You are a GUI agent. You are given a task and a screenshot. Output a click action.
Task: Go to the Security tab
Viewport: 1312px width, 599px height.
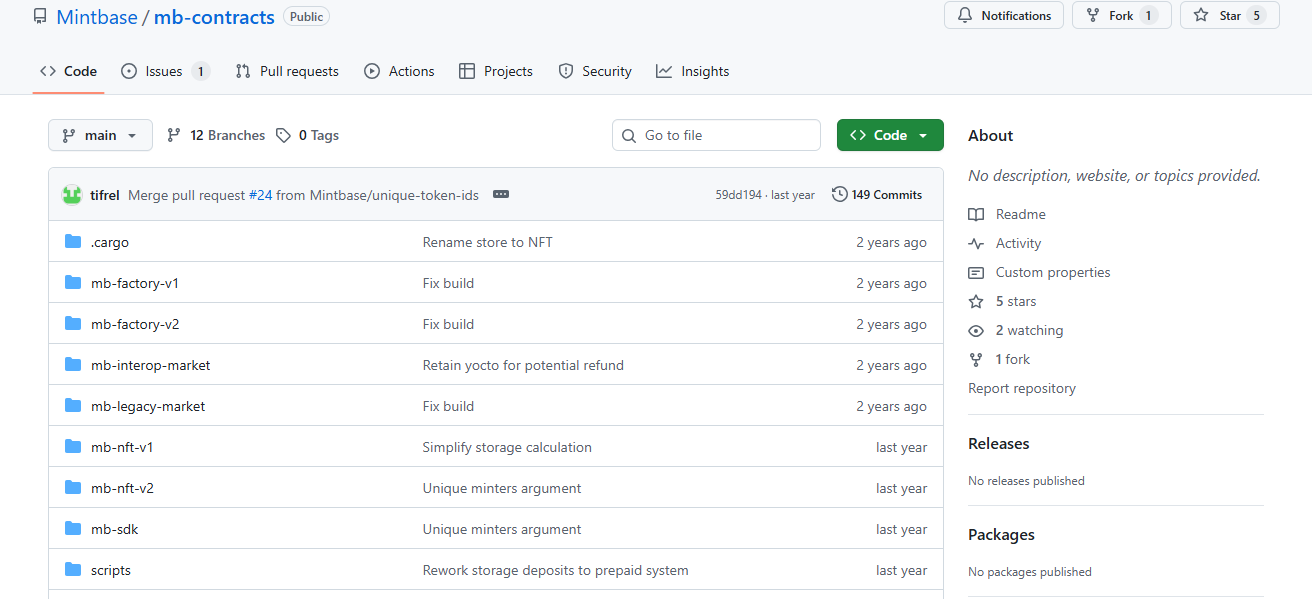pyautogui.click(x=595, y=71)
